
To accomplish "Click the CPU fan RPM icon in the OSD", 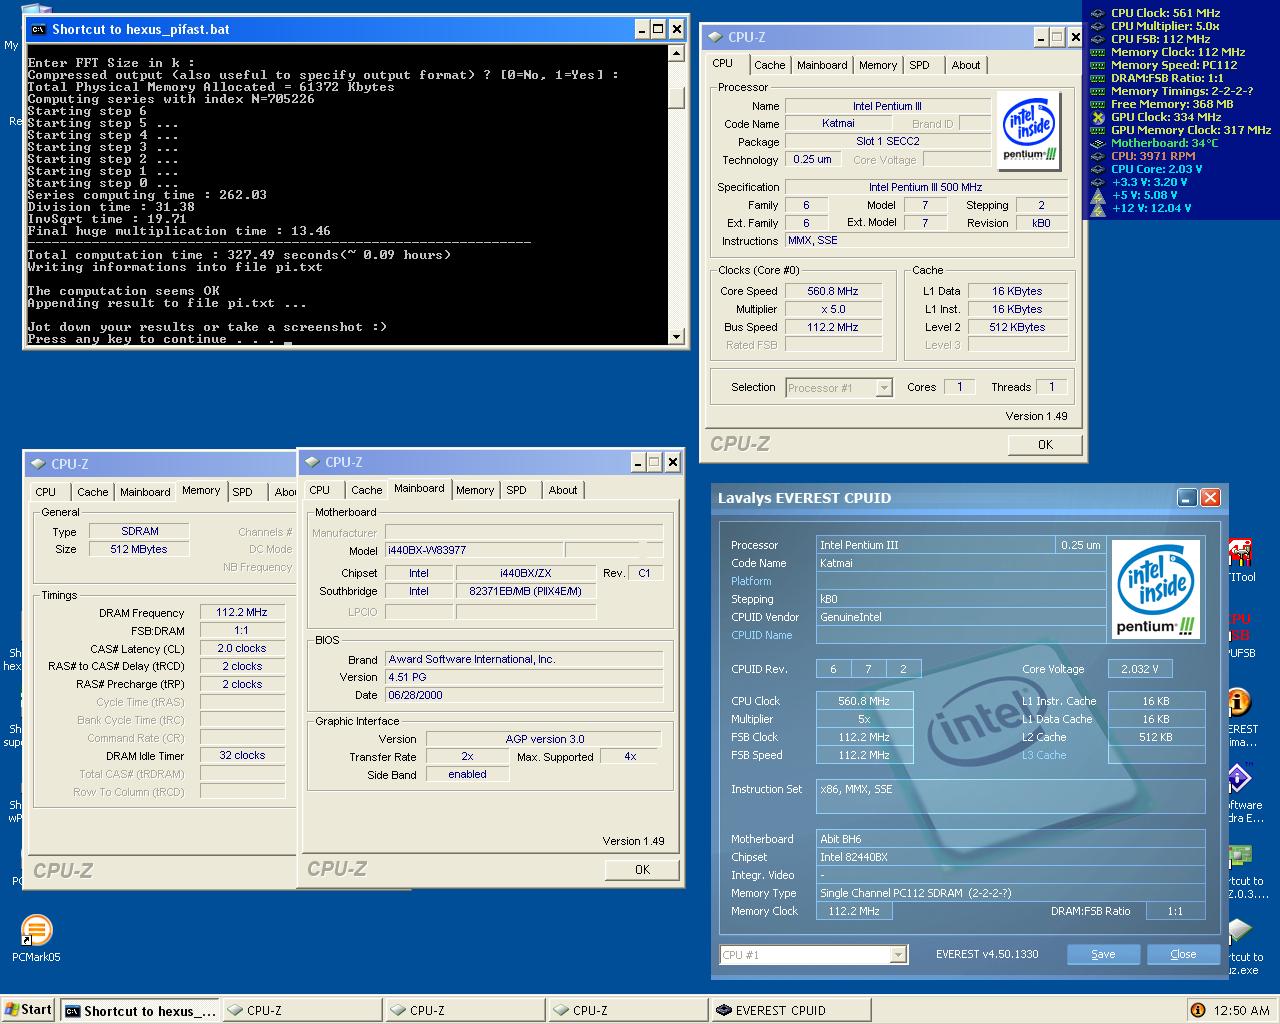I will [x=1098, y=156].
